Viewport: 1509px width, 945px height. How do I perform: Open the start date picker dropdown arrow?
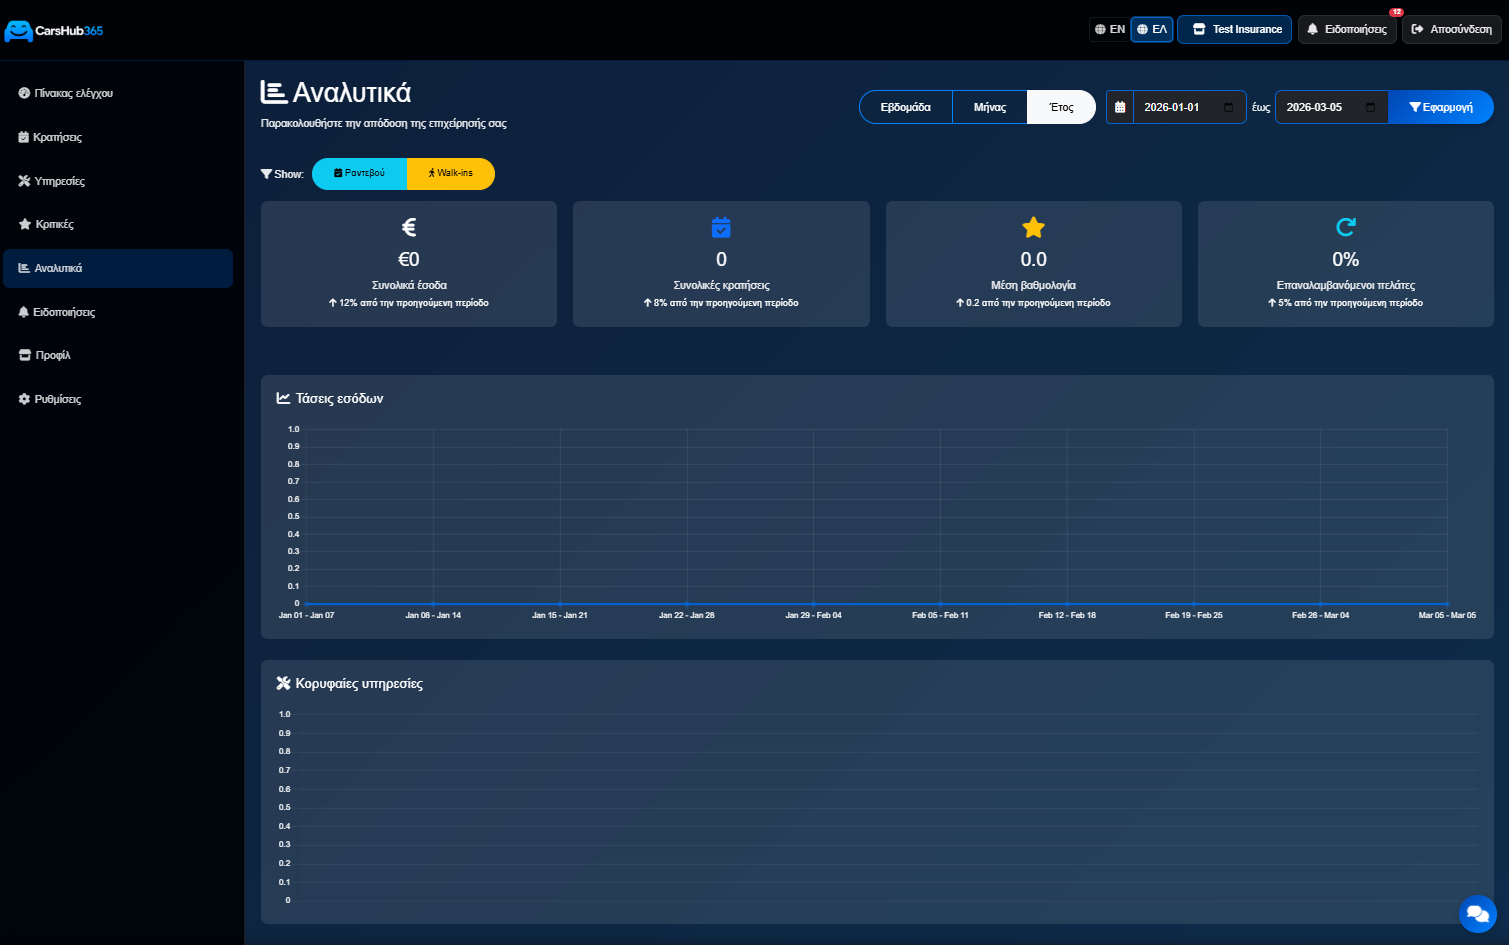pos(1228,107)
